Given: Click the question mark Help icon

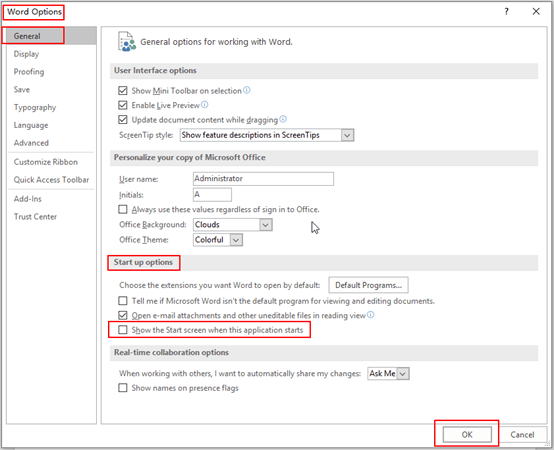Looking at the screenshot, I should coord(506,12).
